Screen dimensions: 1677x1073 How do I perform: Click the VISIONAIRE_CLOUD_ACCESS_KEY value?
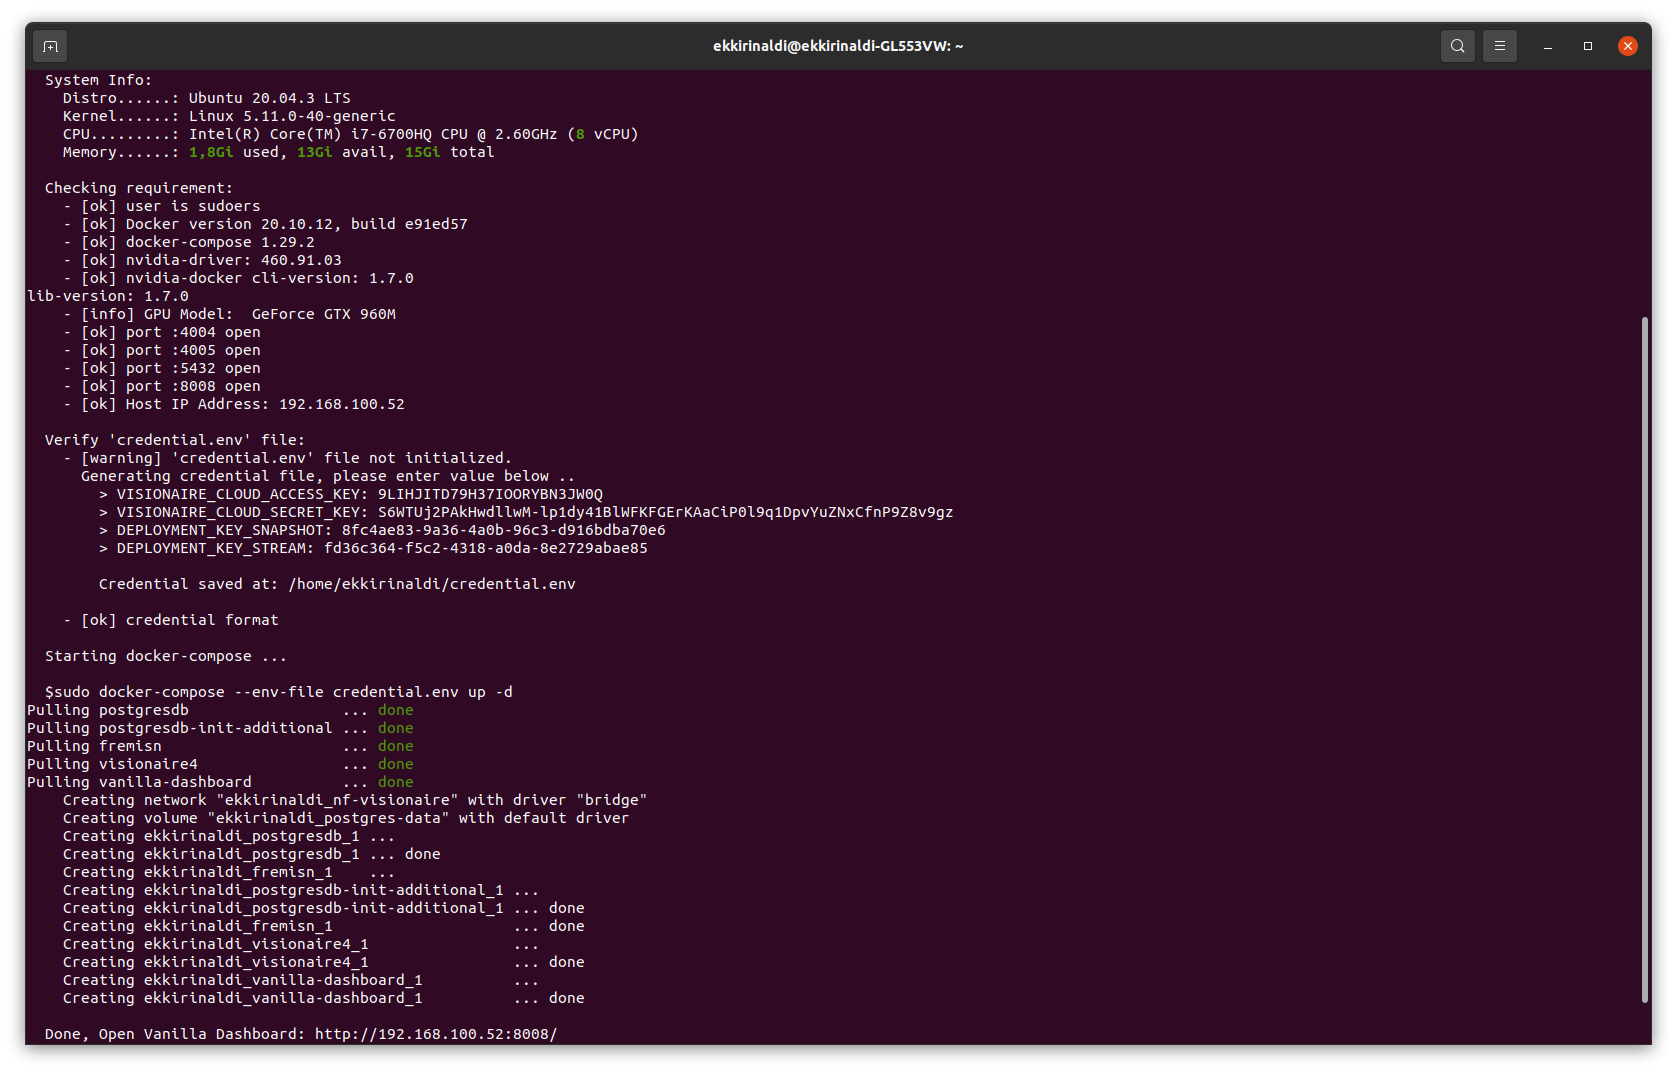(x=490, y=494)
